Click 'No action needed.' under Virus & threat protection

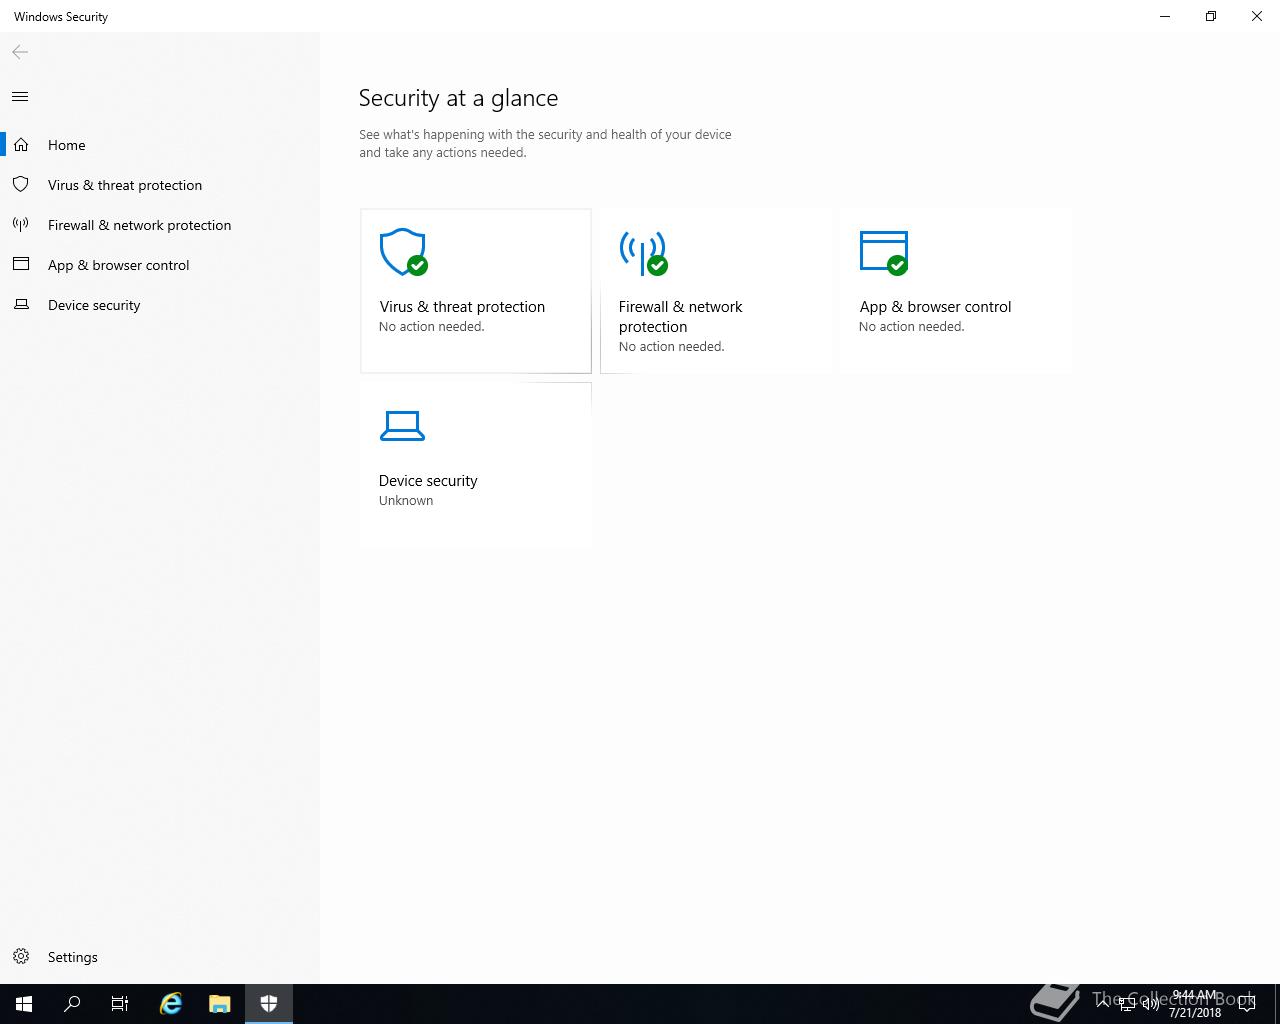pos(431,327)
